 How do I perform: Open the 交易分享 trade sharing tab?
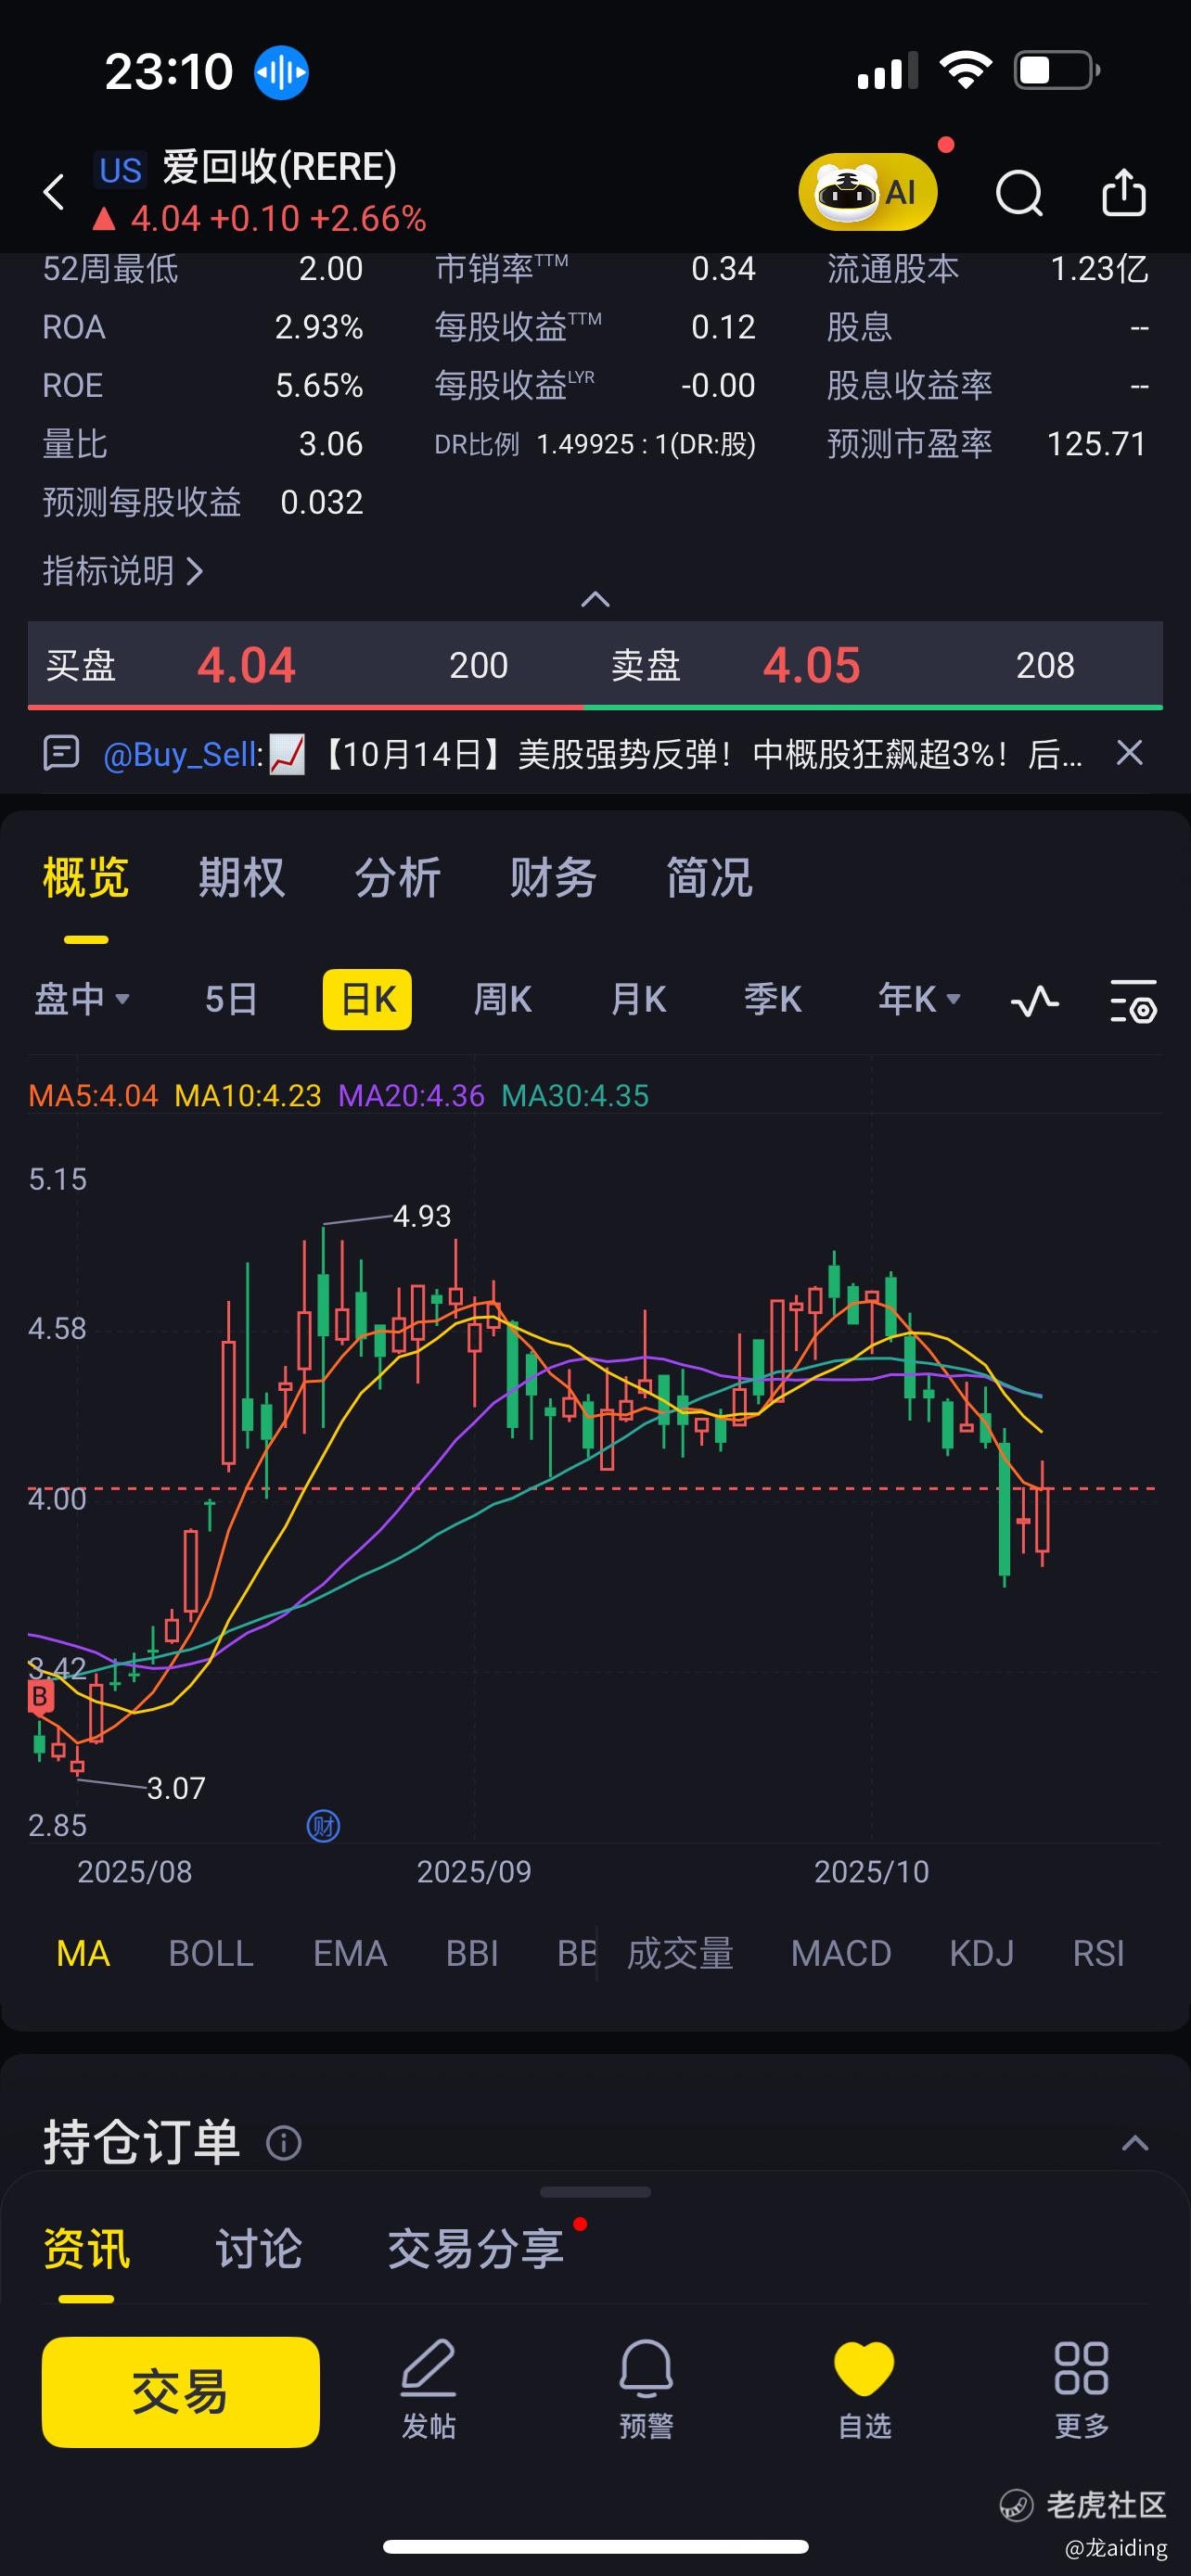476,2249
